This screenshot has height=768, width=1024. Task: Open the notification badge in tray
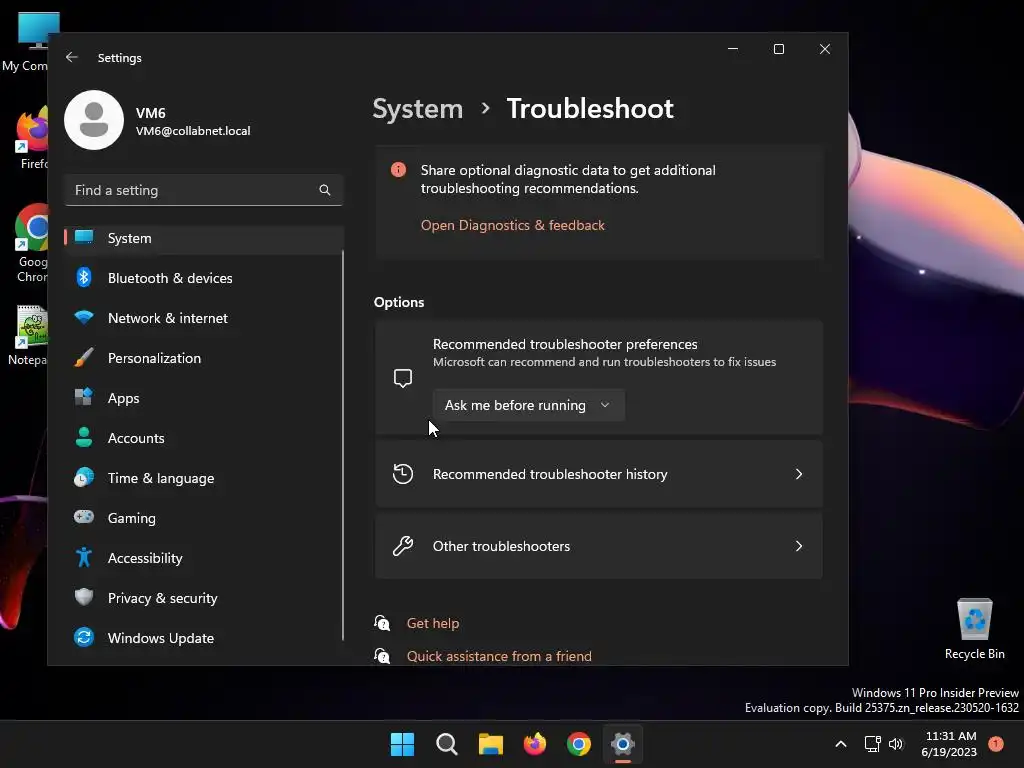tap(996, 743)
